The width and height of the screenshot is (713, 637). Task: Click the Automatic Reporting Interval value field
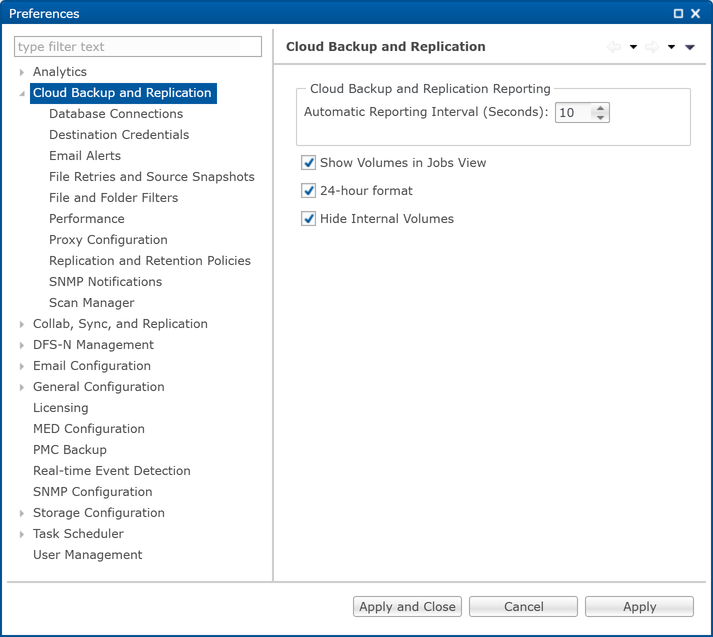[574, 113]
